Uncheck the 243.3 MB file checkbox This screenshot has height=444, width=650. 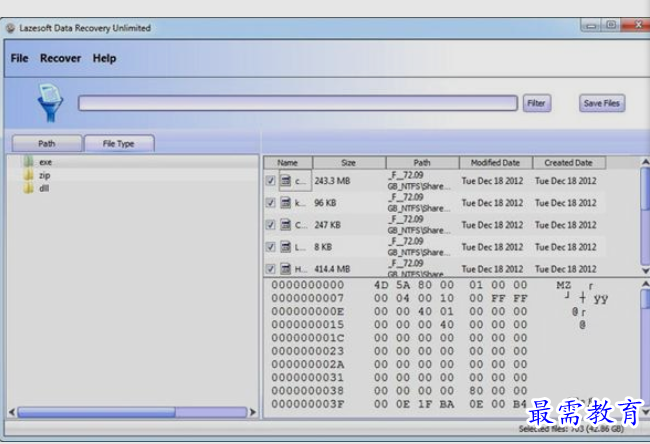click(270, 181)
